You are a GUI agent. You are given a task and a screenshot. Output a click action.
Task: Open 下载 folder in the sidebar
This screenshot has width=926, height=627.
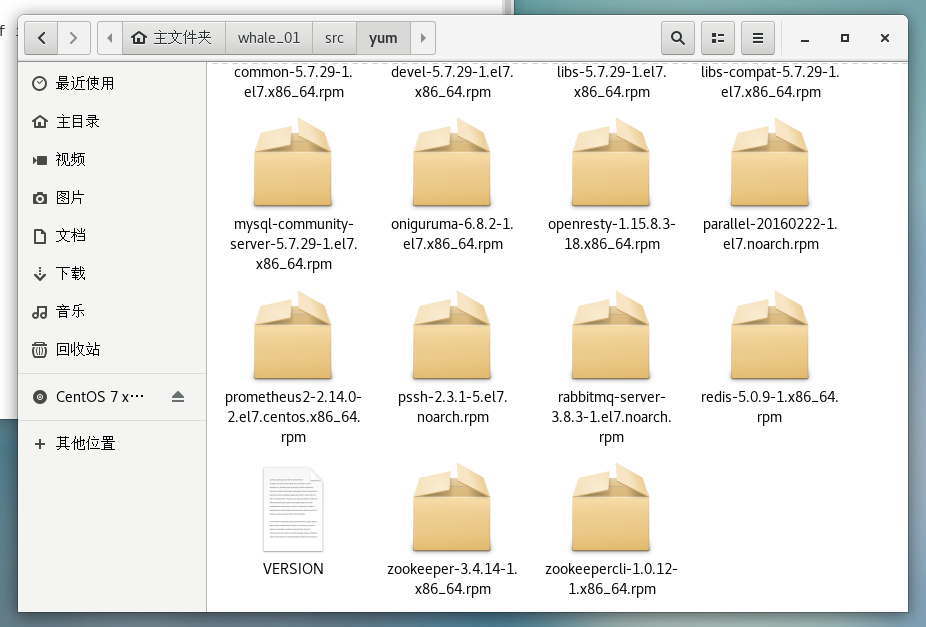(112, 273)
